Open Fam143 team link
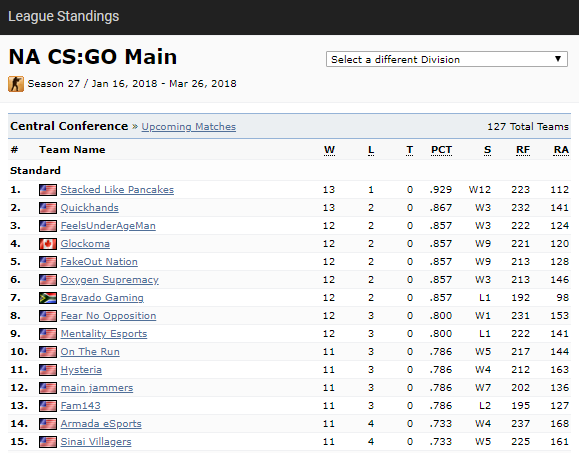 click(x=80, y=406)
